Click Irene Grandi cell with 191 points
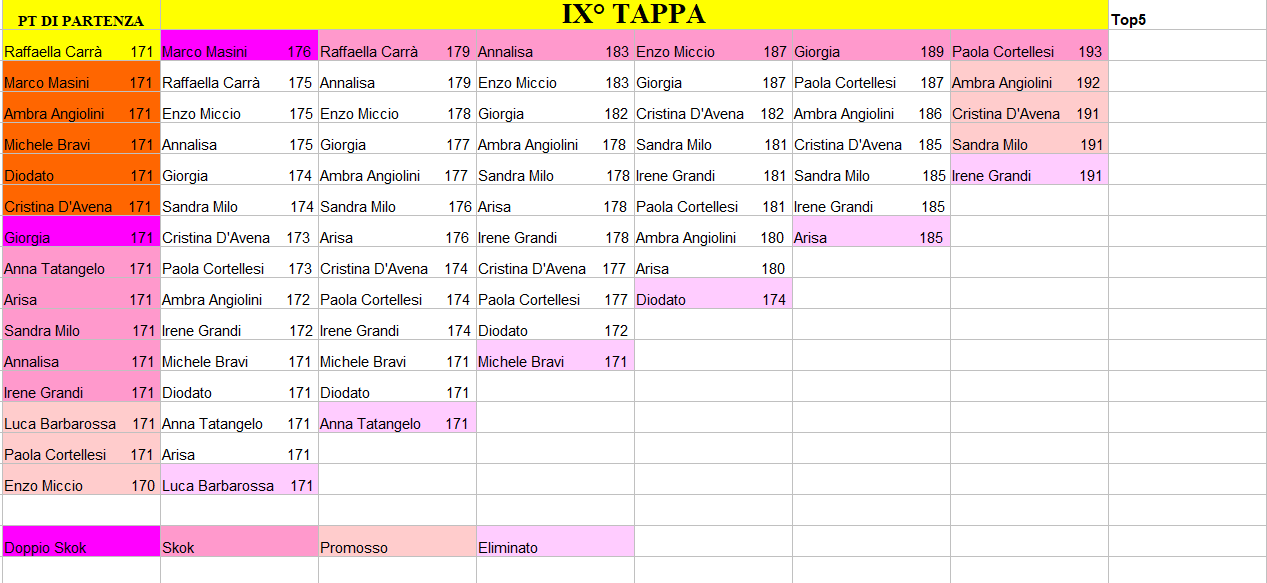 [x=1028, y=176]
